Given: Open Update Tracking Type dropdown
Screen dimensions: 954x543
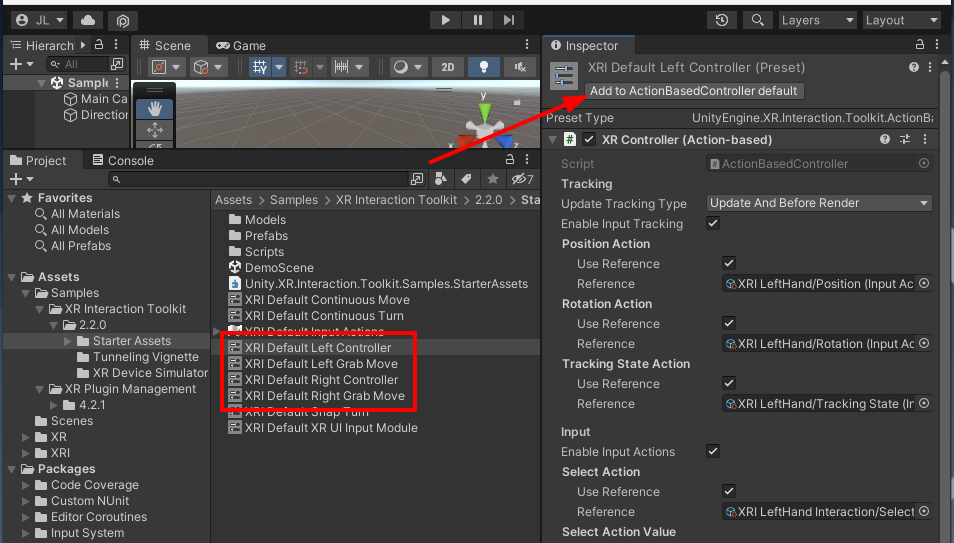Looking at the screenshot, I should coord(819,203).
